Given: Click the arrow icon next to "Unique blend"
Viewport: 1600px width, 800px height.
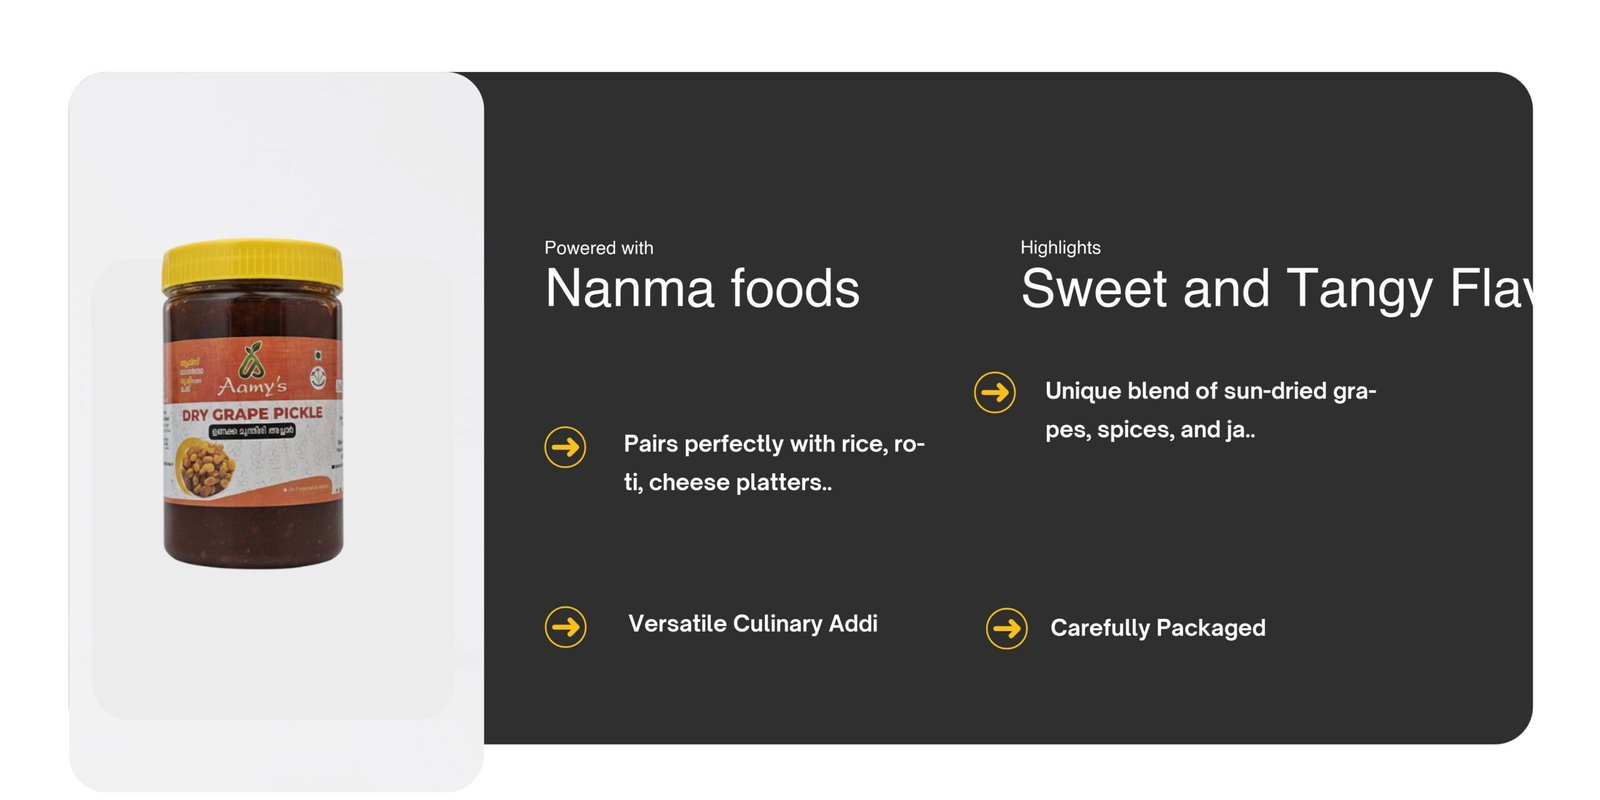Looking at the screenshot, I should [994, 392].
